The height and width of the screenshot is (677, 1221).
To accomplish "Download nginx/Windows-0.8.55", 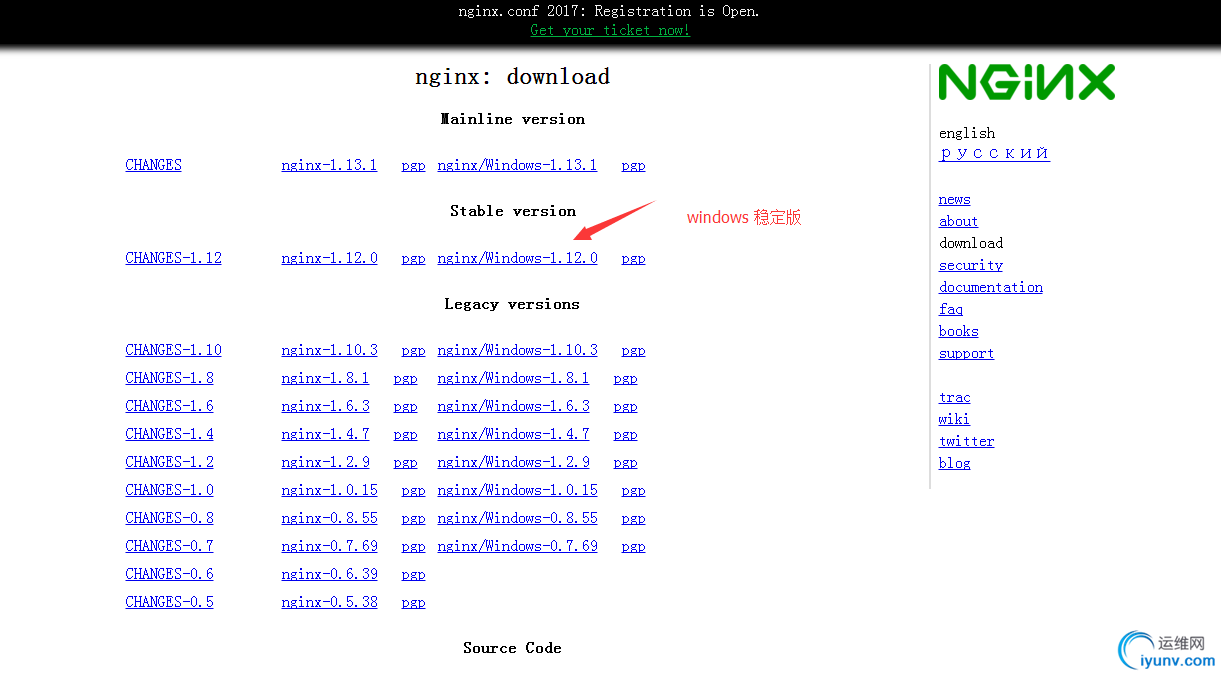I will [x=517, y=518].
